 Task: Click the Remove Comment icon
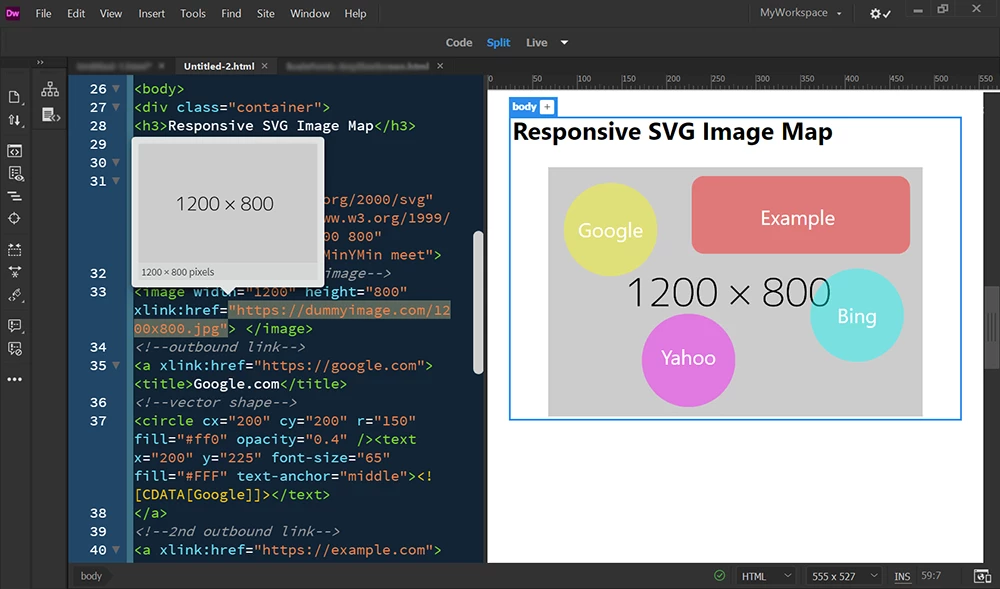click(14, 349)
